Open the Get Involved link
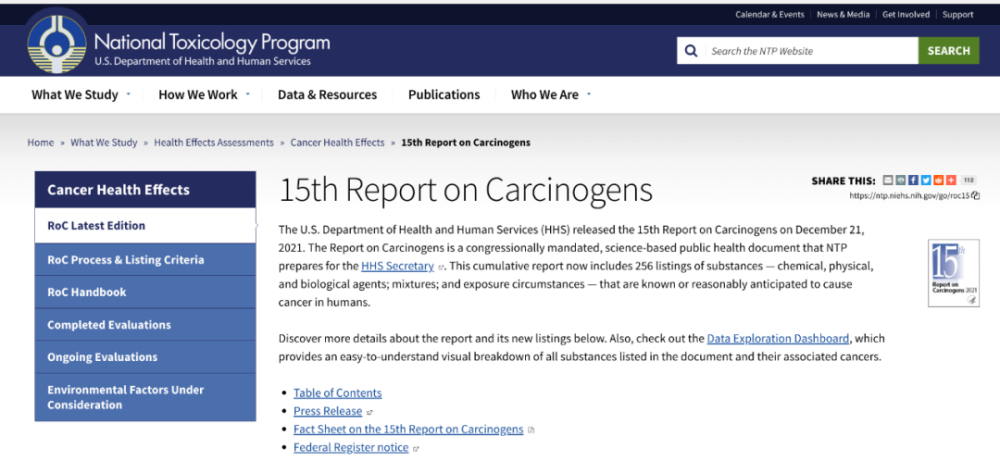Image resolution: width=1000 pixels, height=461 pixels. 906,14
